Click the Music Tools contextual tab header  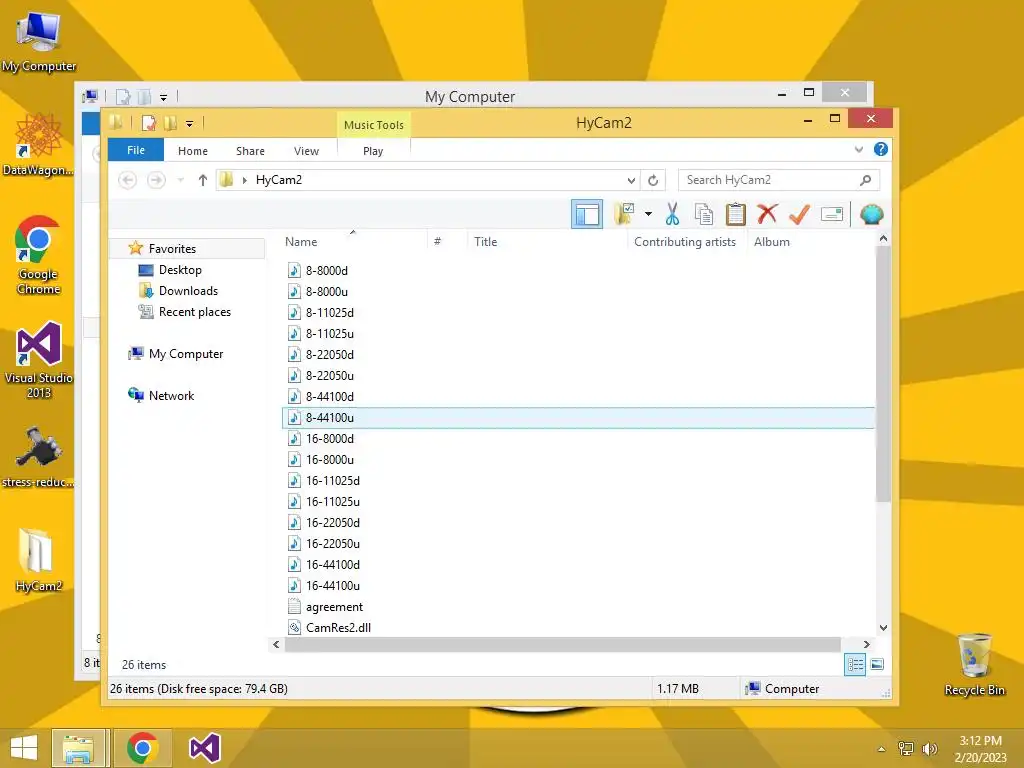[x=374, y=125]
